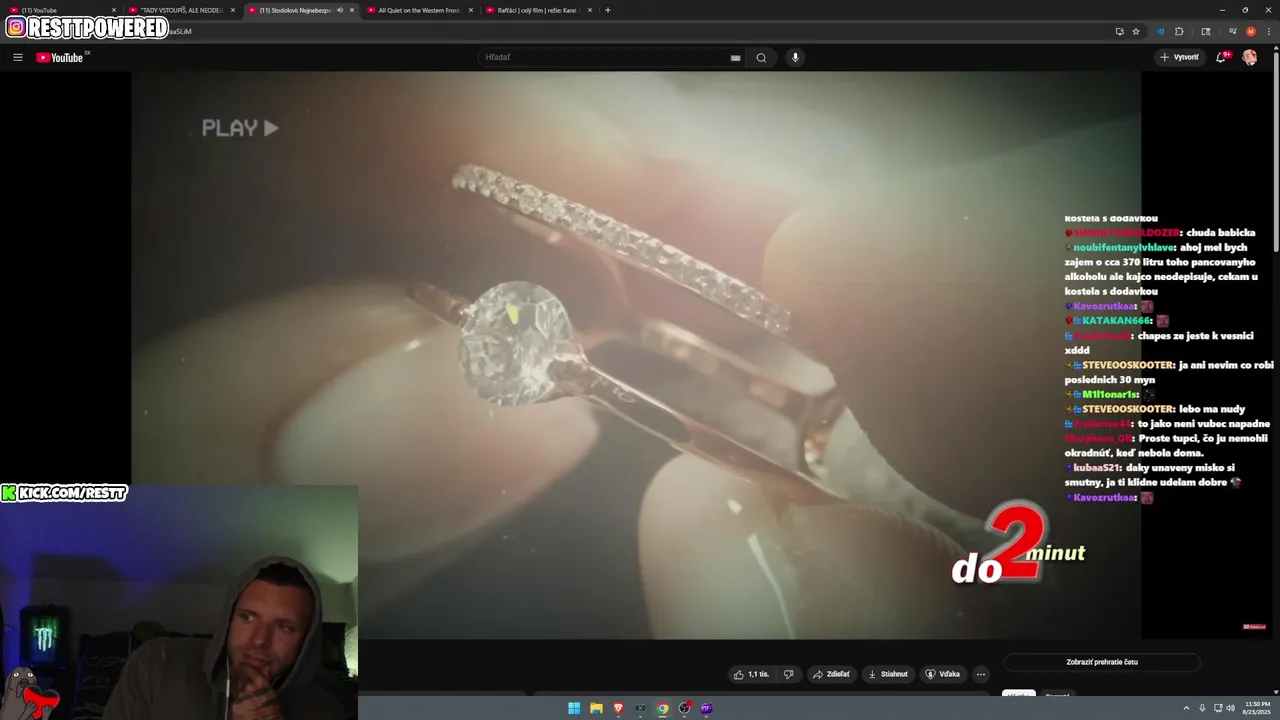
Task: Click Stiahnuť download button
Action: [x=888, y=674]
